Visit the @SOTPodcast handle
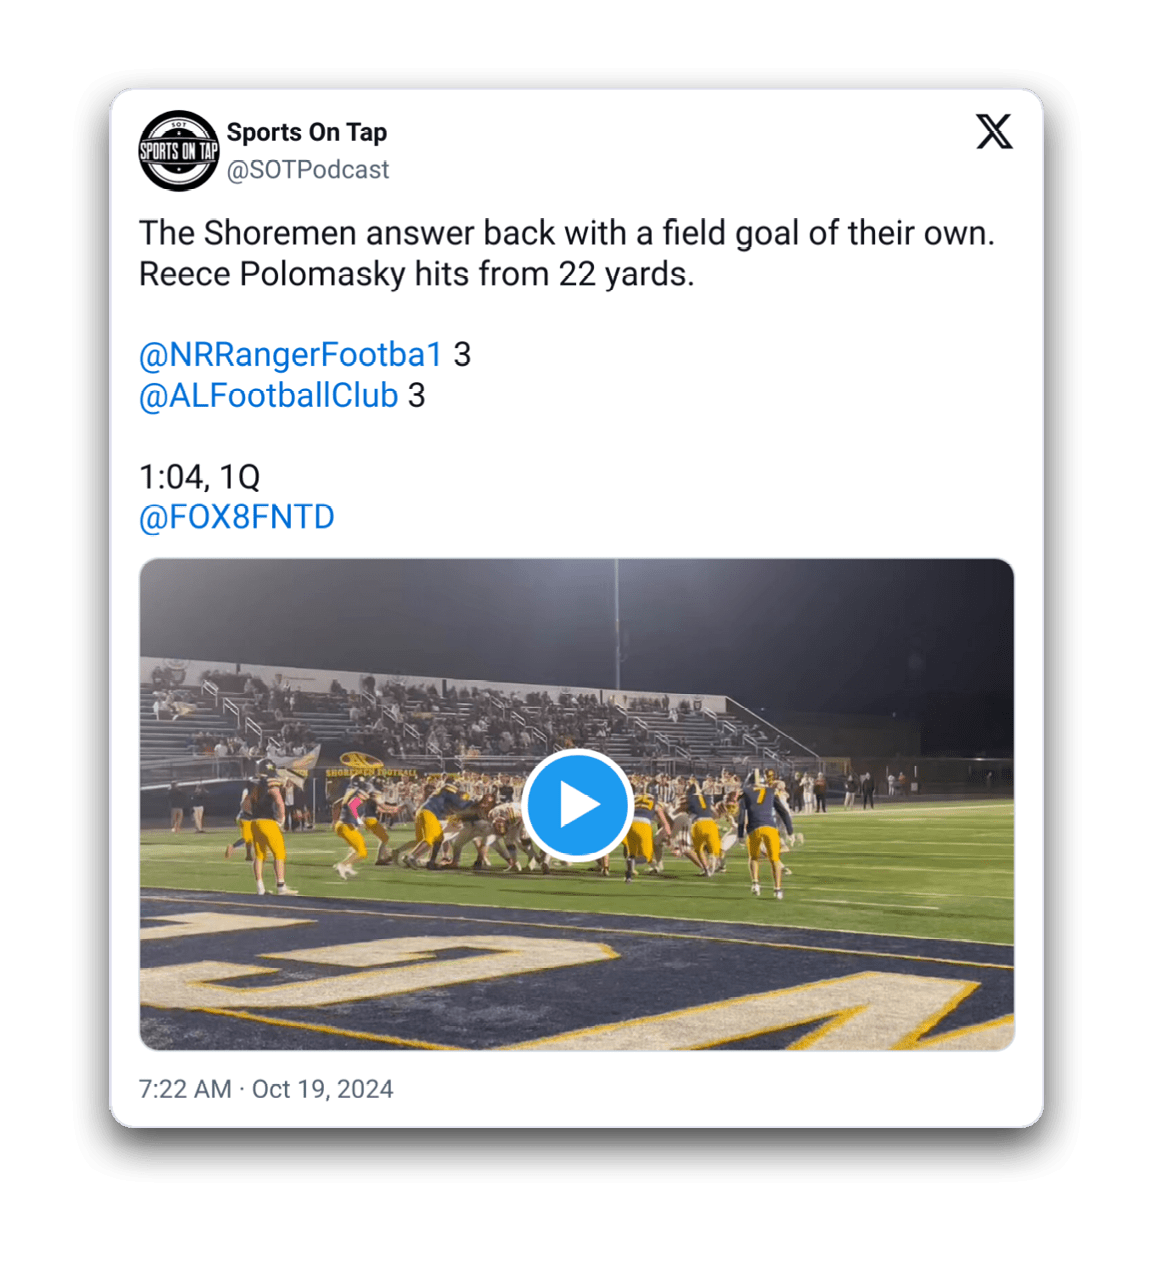This screenshot has width=1153, height=1288. pos(308,170)
